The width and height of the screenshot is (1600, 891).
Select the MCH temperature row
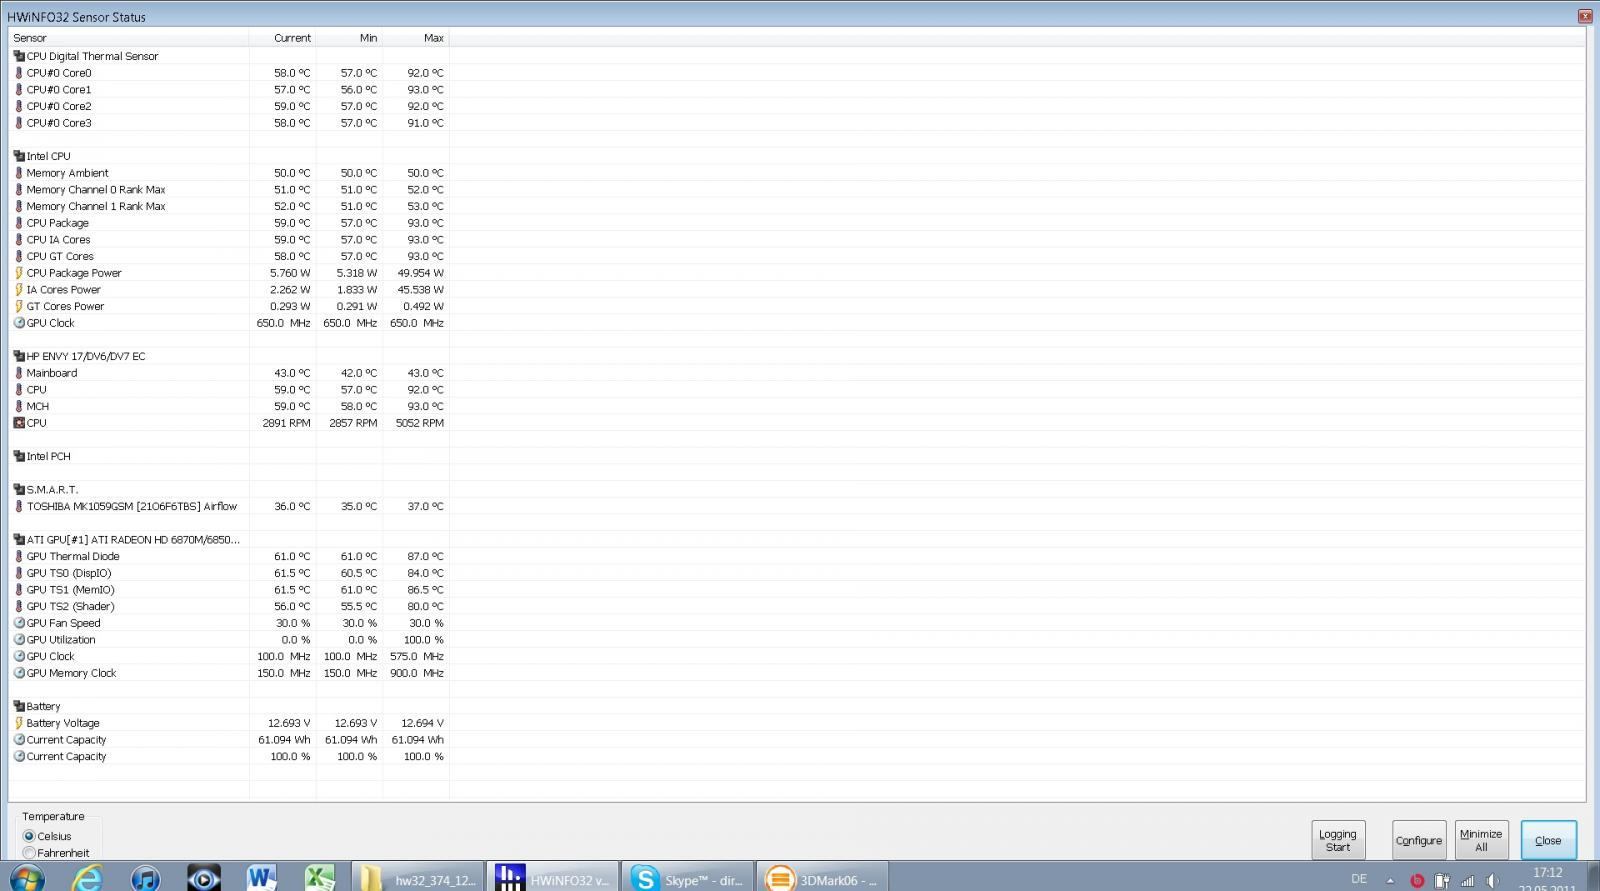229,406
